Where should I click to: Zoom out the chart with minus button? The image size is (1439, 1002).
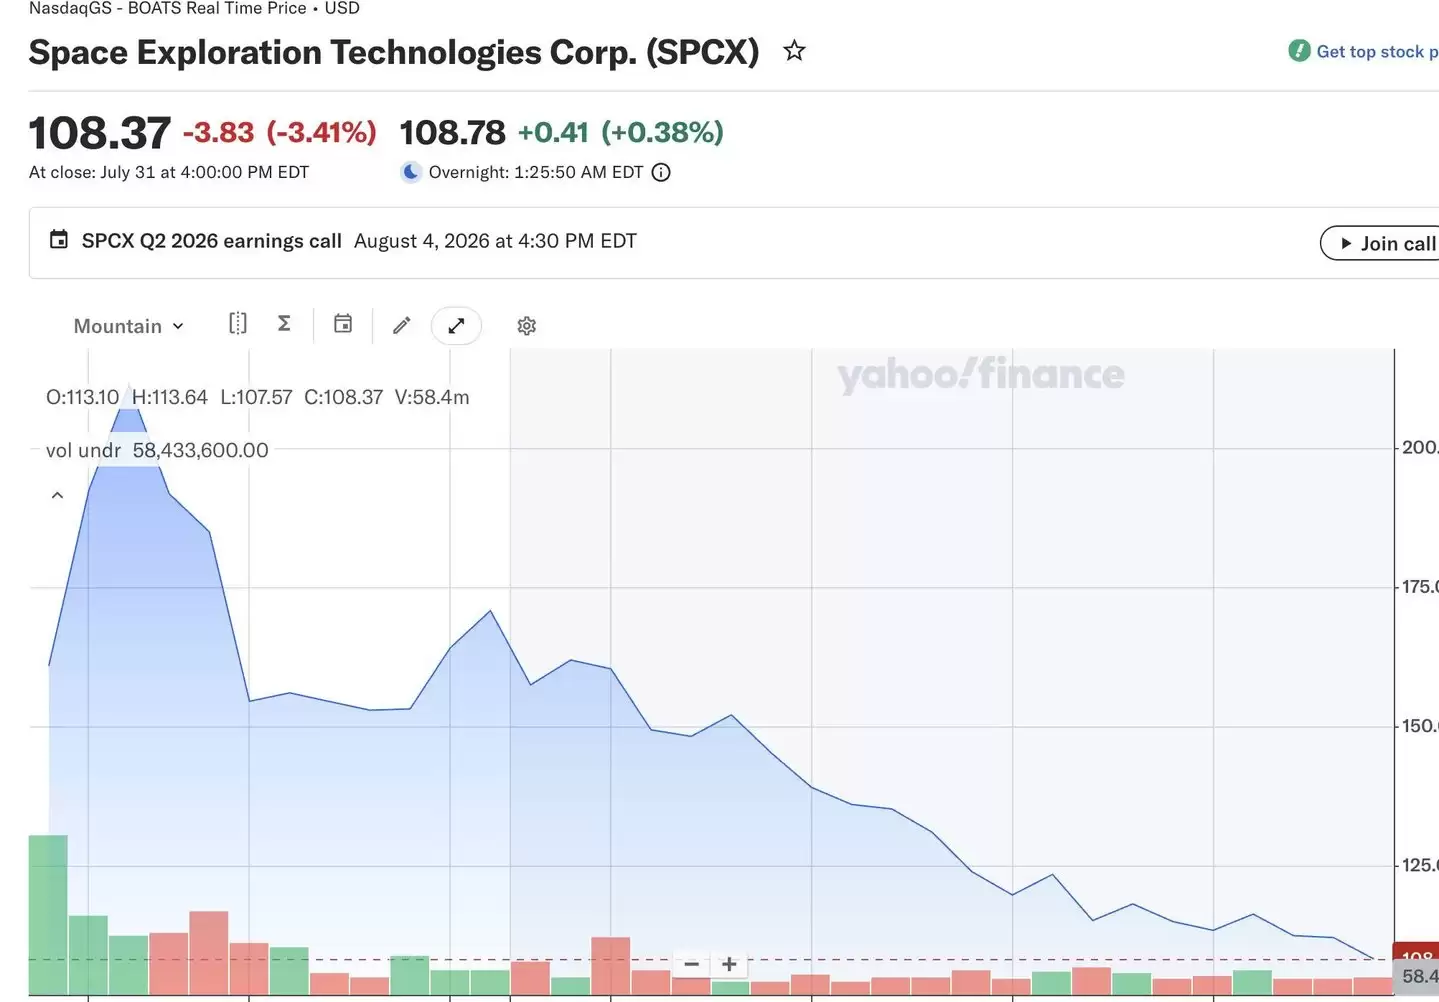pyautogui.click(x=691, y=964)
